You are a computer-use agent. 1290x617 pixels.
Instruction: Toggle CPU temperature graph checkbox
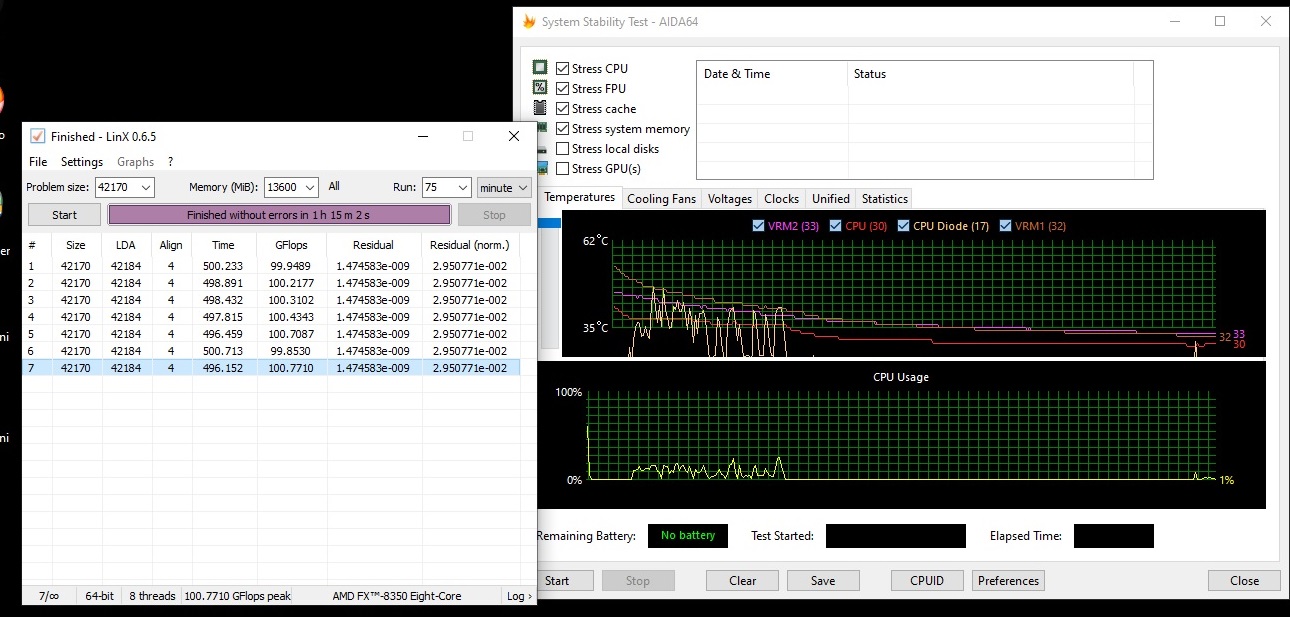pyautogui.click(x=836, y=226)
